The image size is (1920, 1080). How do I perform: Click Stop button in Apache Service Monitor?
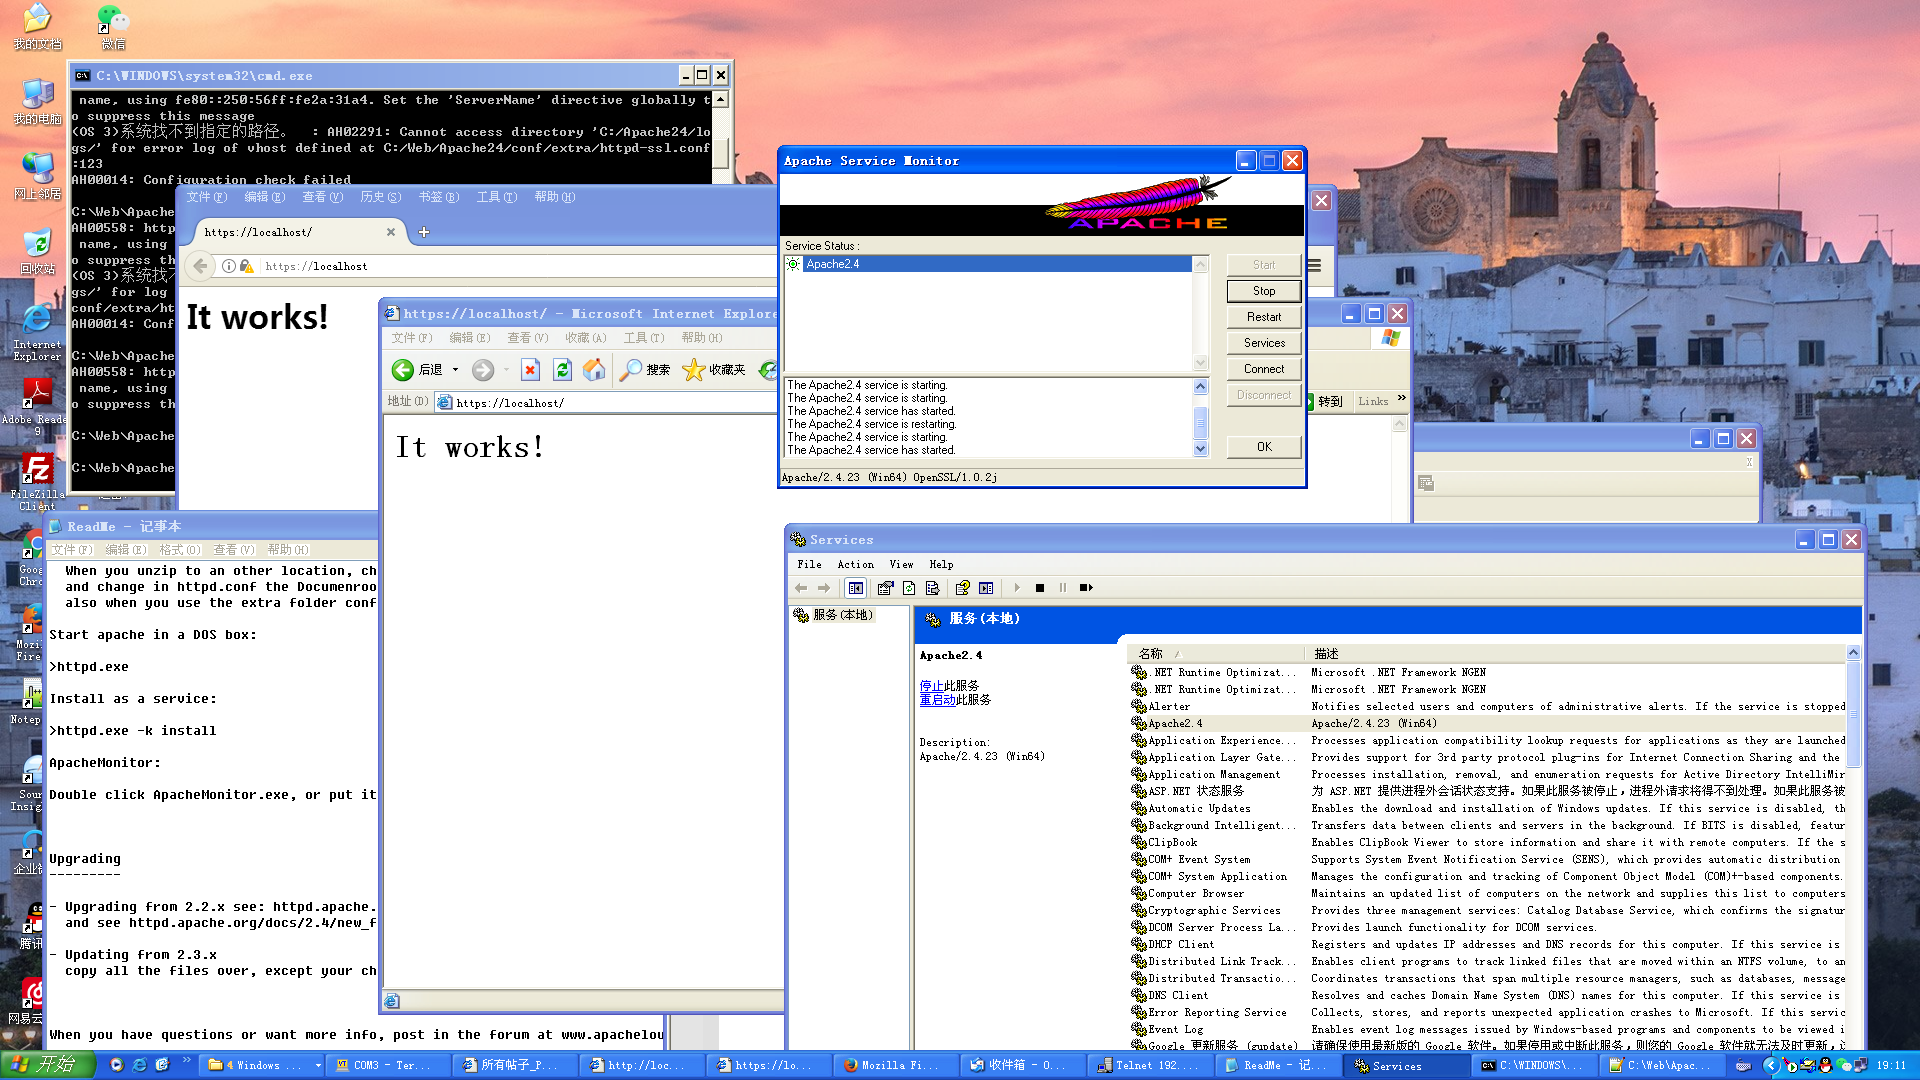tap(1264, 291)
